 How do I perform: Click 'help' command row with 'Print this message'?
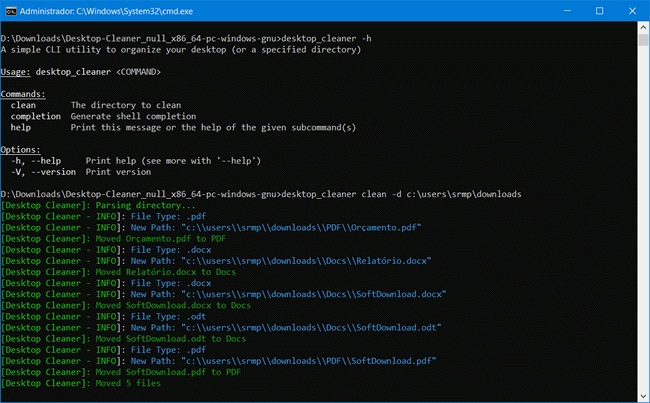183,128
